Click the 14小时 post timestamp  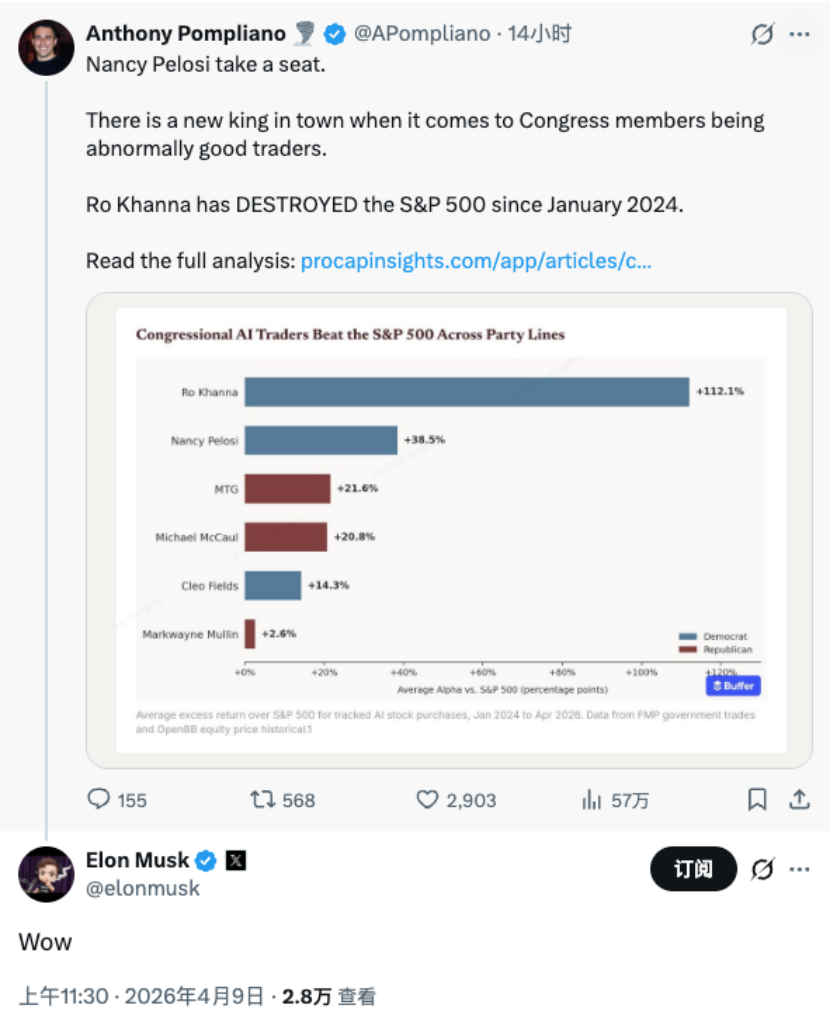tap(540, 33)
